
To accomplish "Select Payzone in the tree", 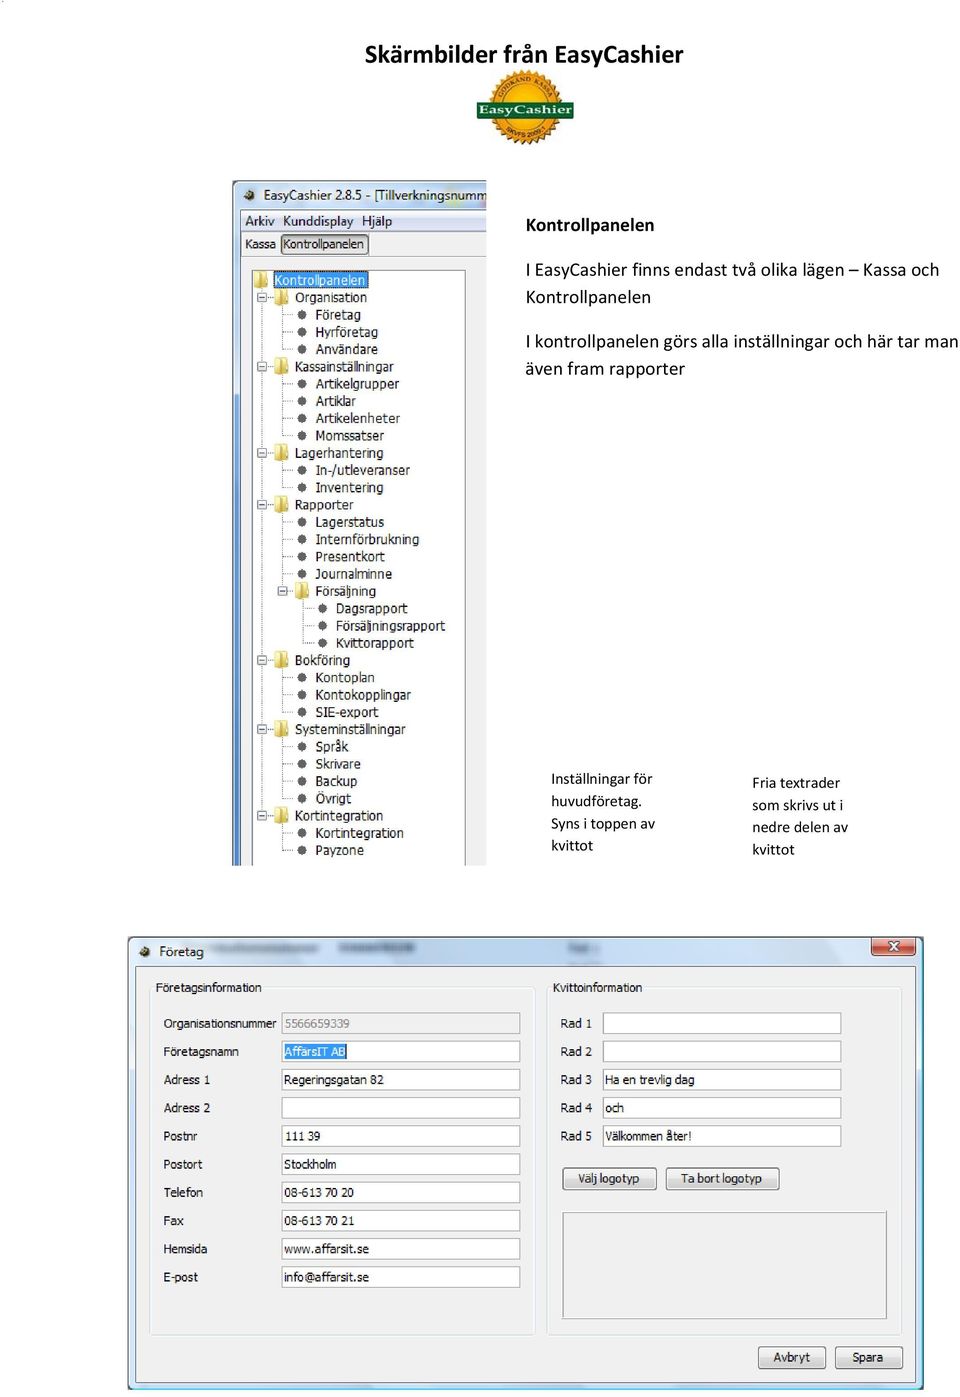I will [x=340, y=850].
